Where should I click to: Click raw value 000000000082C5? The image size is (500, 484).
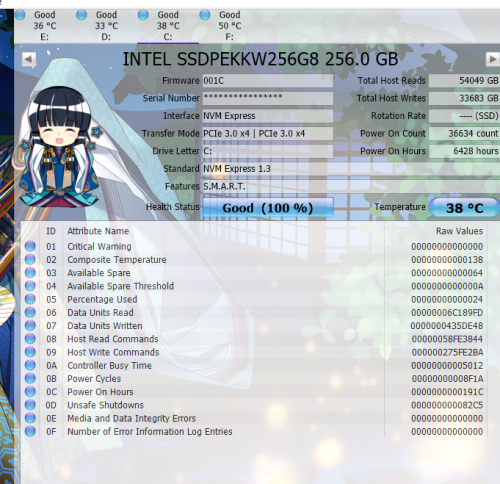(x=447, y=405)
